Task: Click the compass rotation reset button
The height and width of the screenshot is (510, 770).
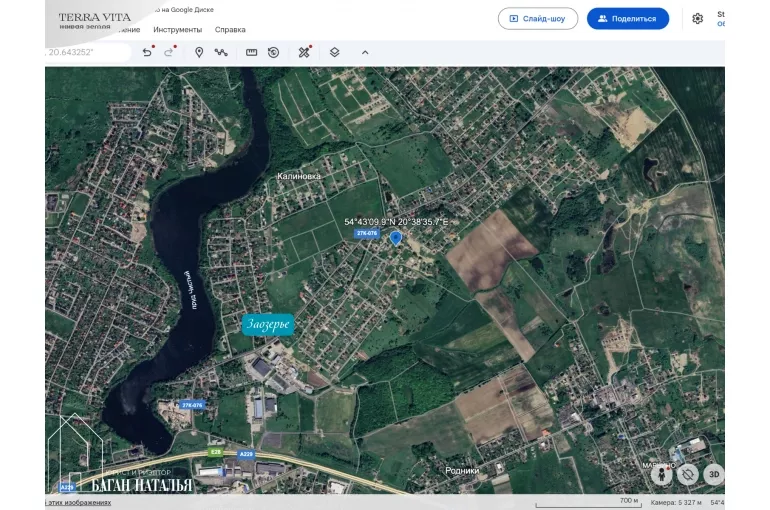Action: click(688, 474)
